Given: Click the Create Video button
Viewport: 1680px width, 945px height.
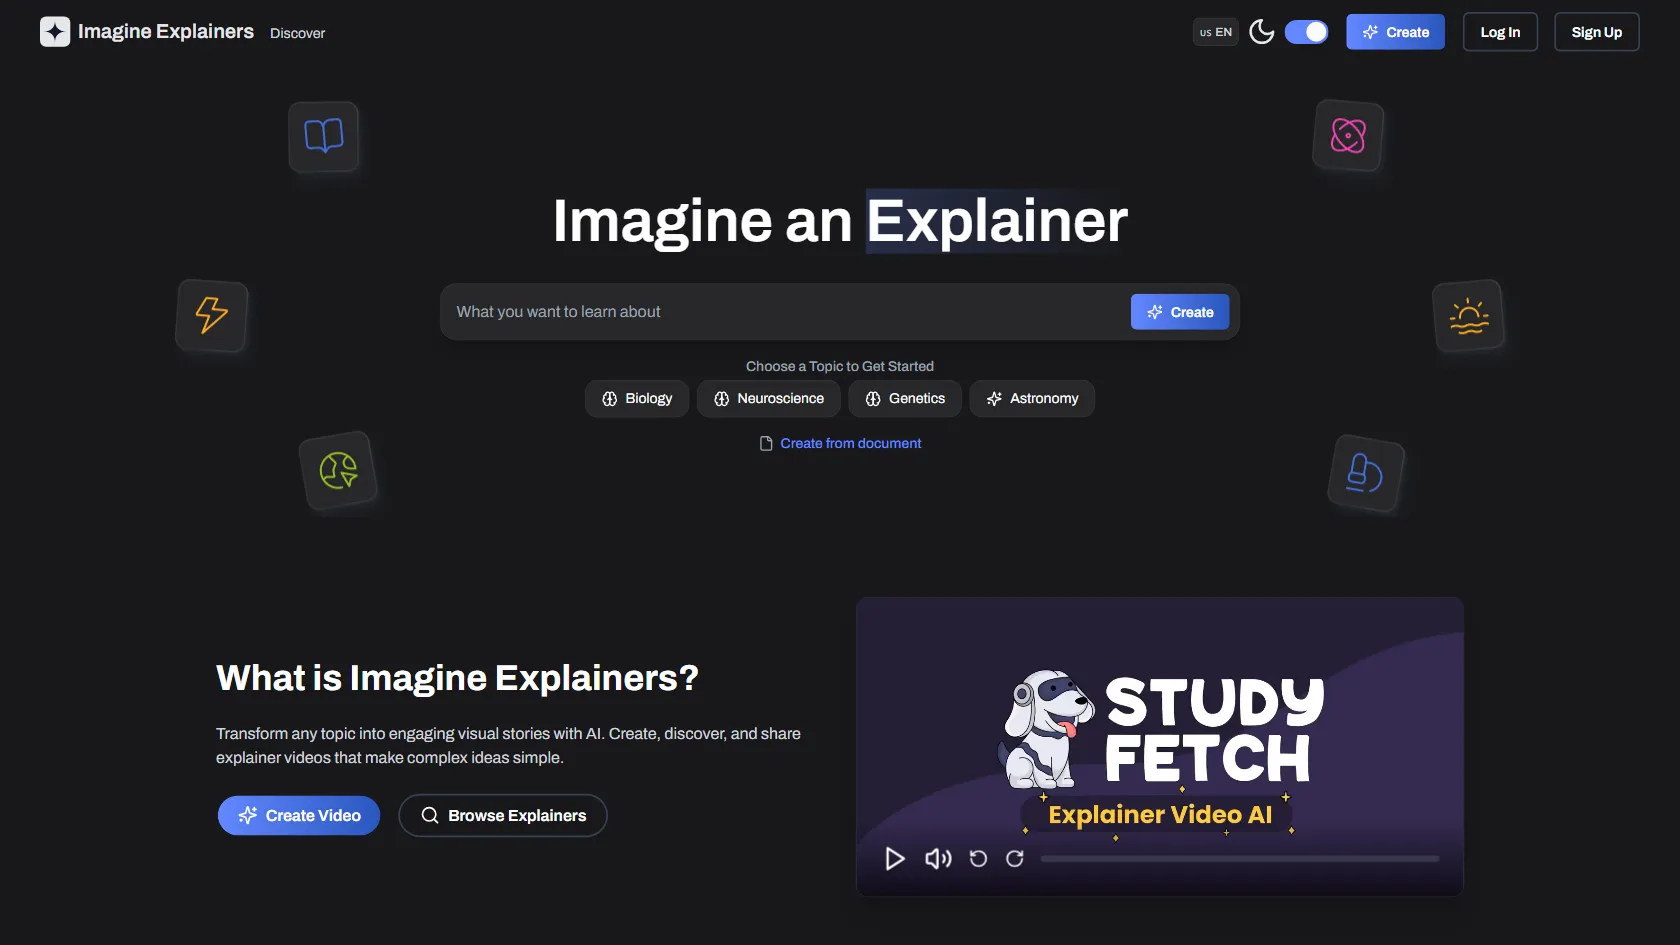Looking at the screenshot, I should click(299, 815).
